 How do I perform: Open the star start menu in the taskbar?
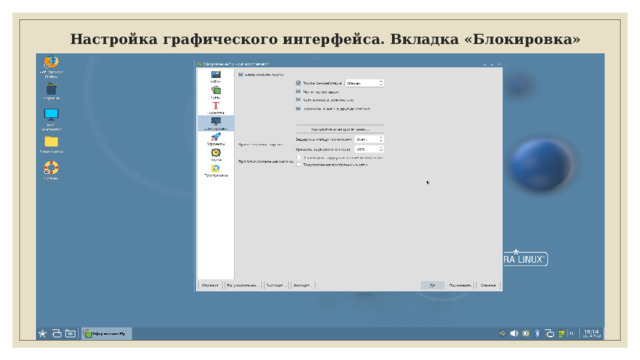pos(42,333)
